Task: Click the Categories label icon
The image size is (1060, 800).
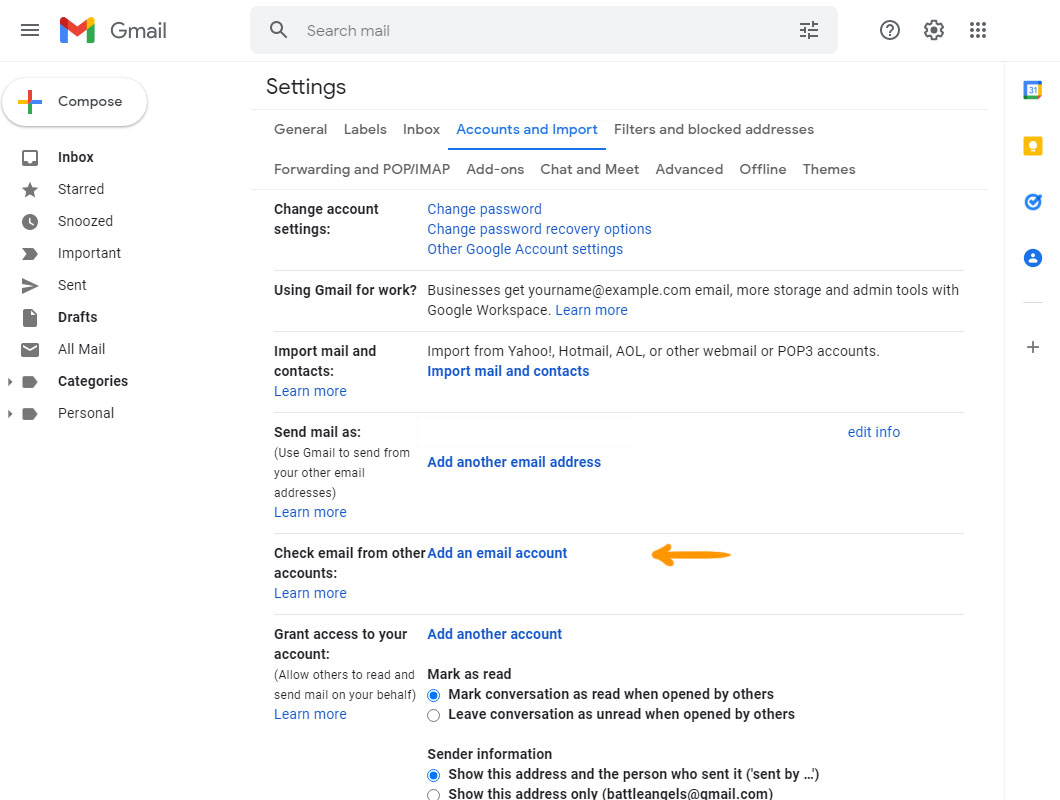Action: point(30,381)
